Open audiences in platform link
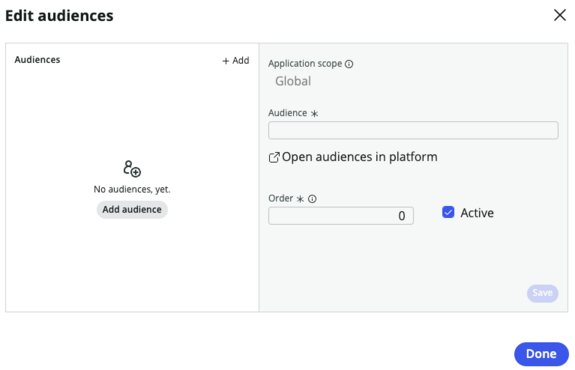Viewport: 575px width, 370px height. click(x=359, y=157)
